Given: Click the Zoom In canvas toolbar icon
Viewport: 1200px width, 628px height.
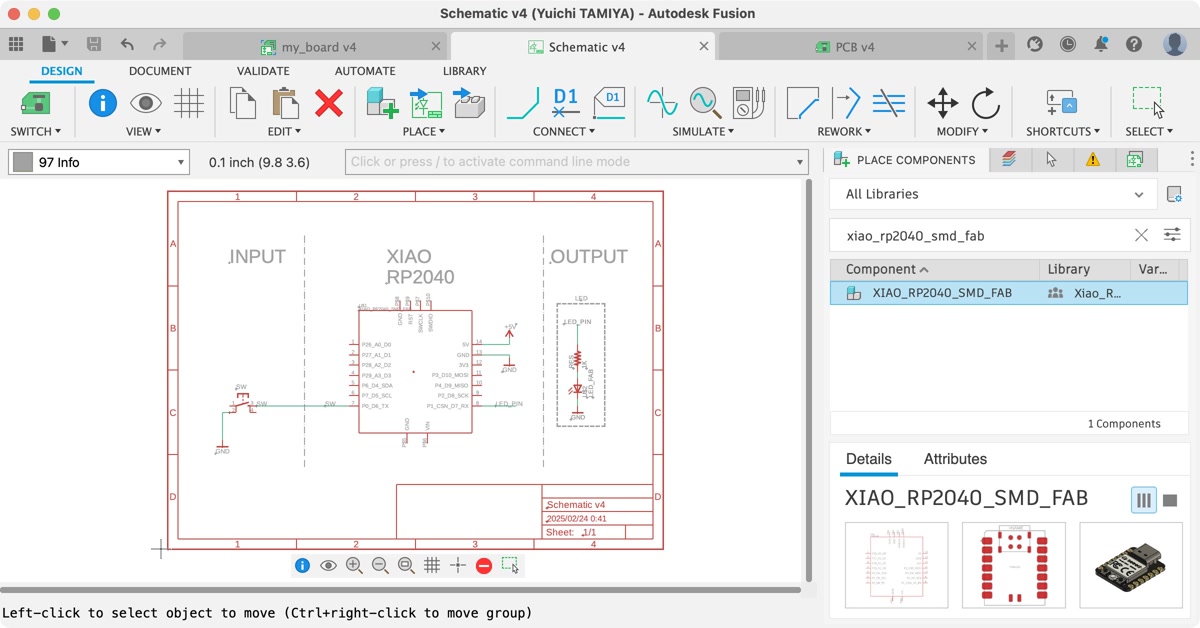Looking at the screenshot, I should tap(354, 565).
